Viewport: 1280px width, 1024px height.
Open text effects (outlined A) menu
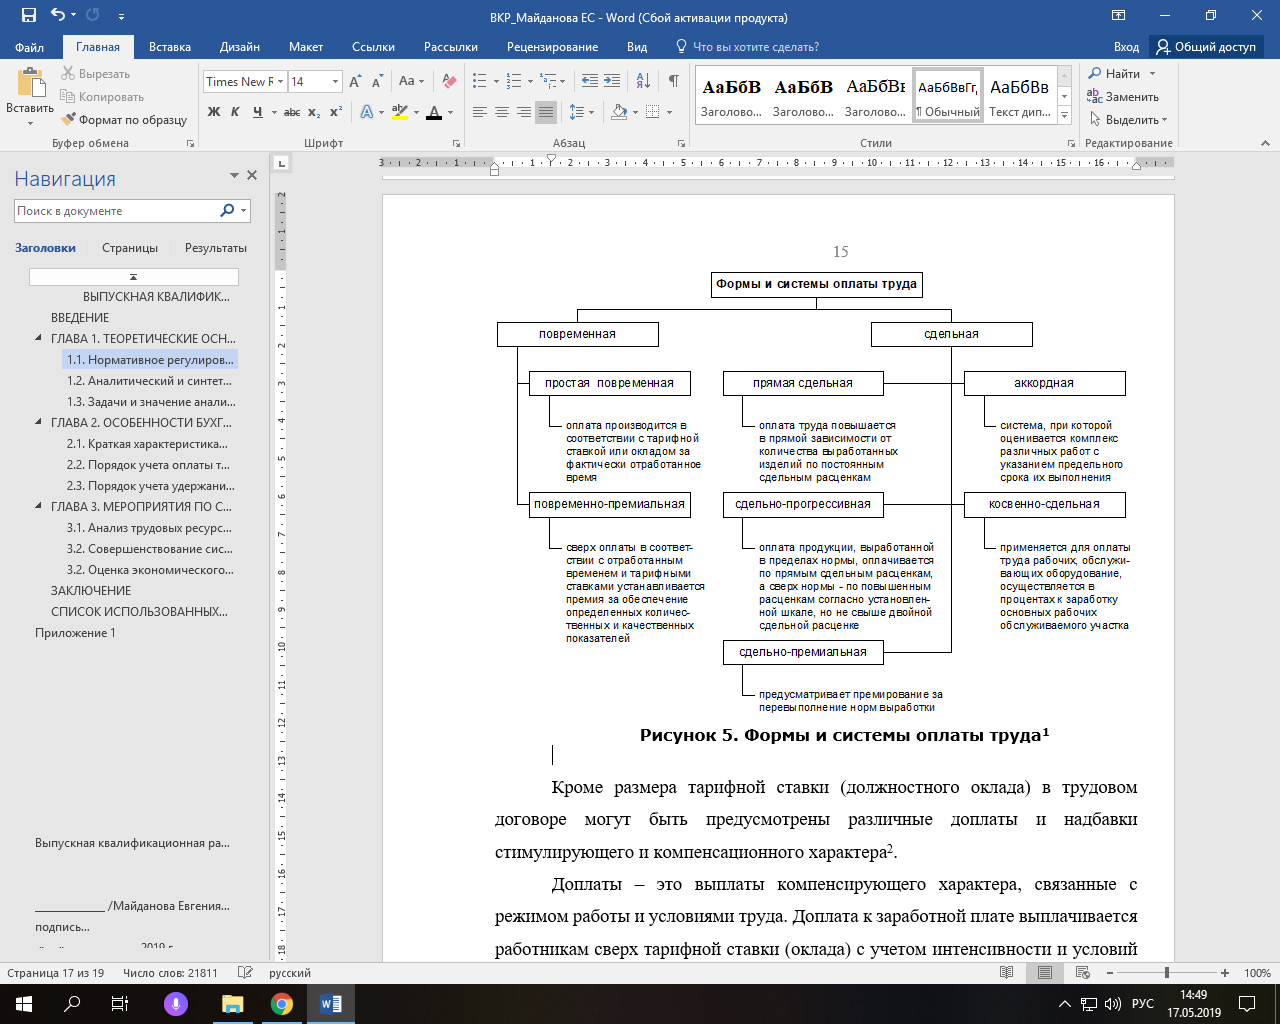coord(367,112)
